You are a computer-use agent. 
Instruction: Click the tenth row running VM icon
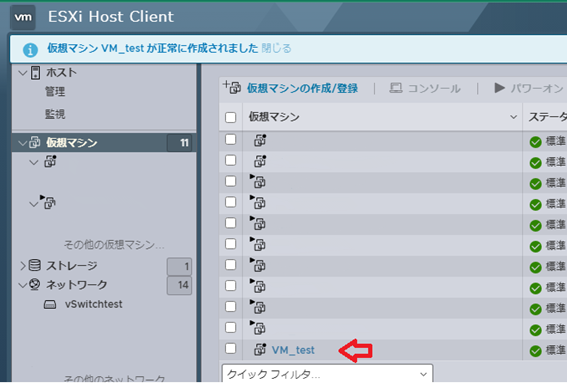pos(258,328)
